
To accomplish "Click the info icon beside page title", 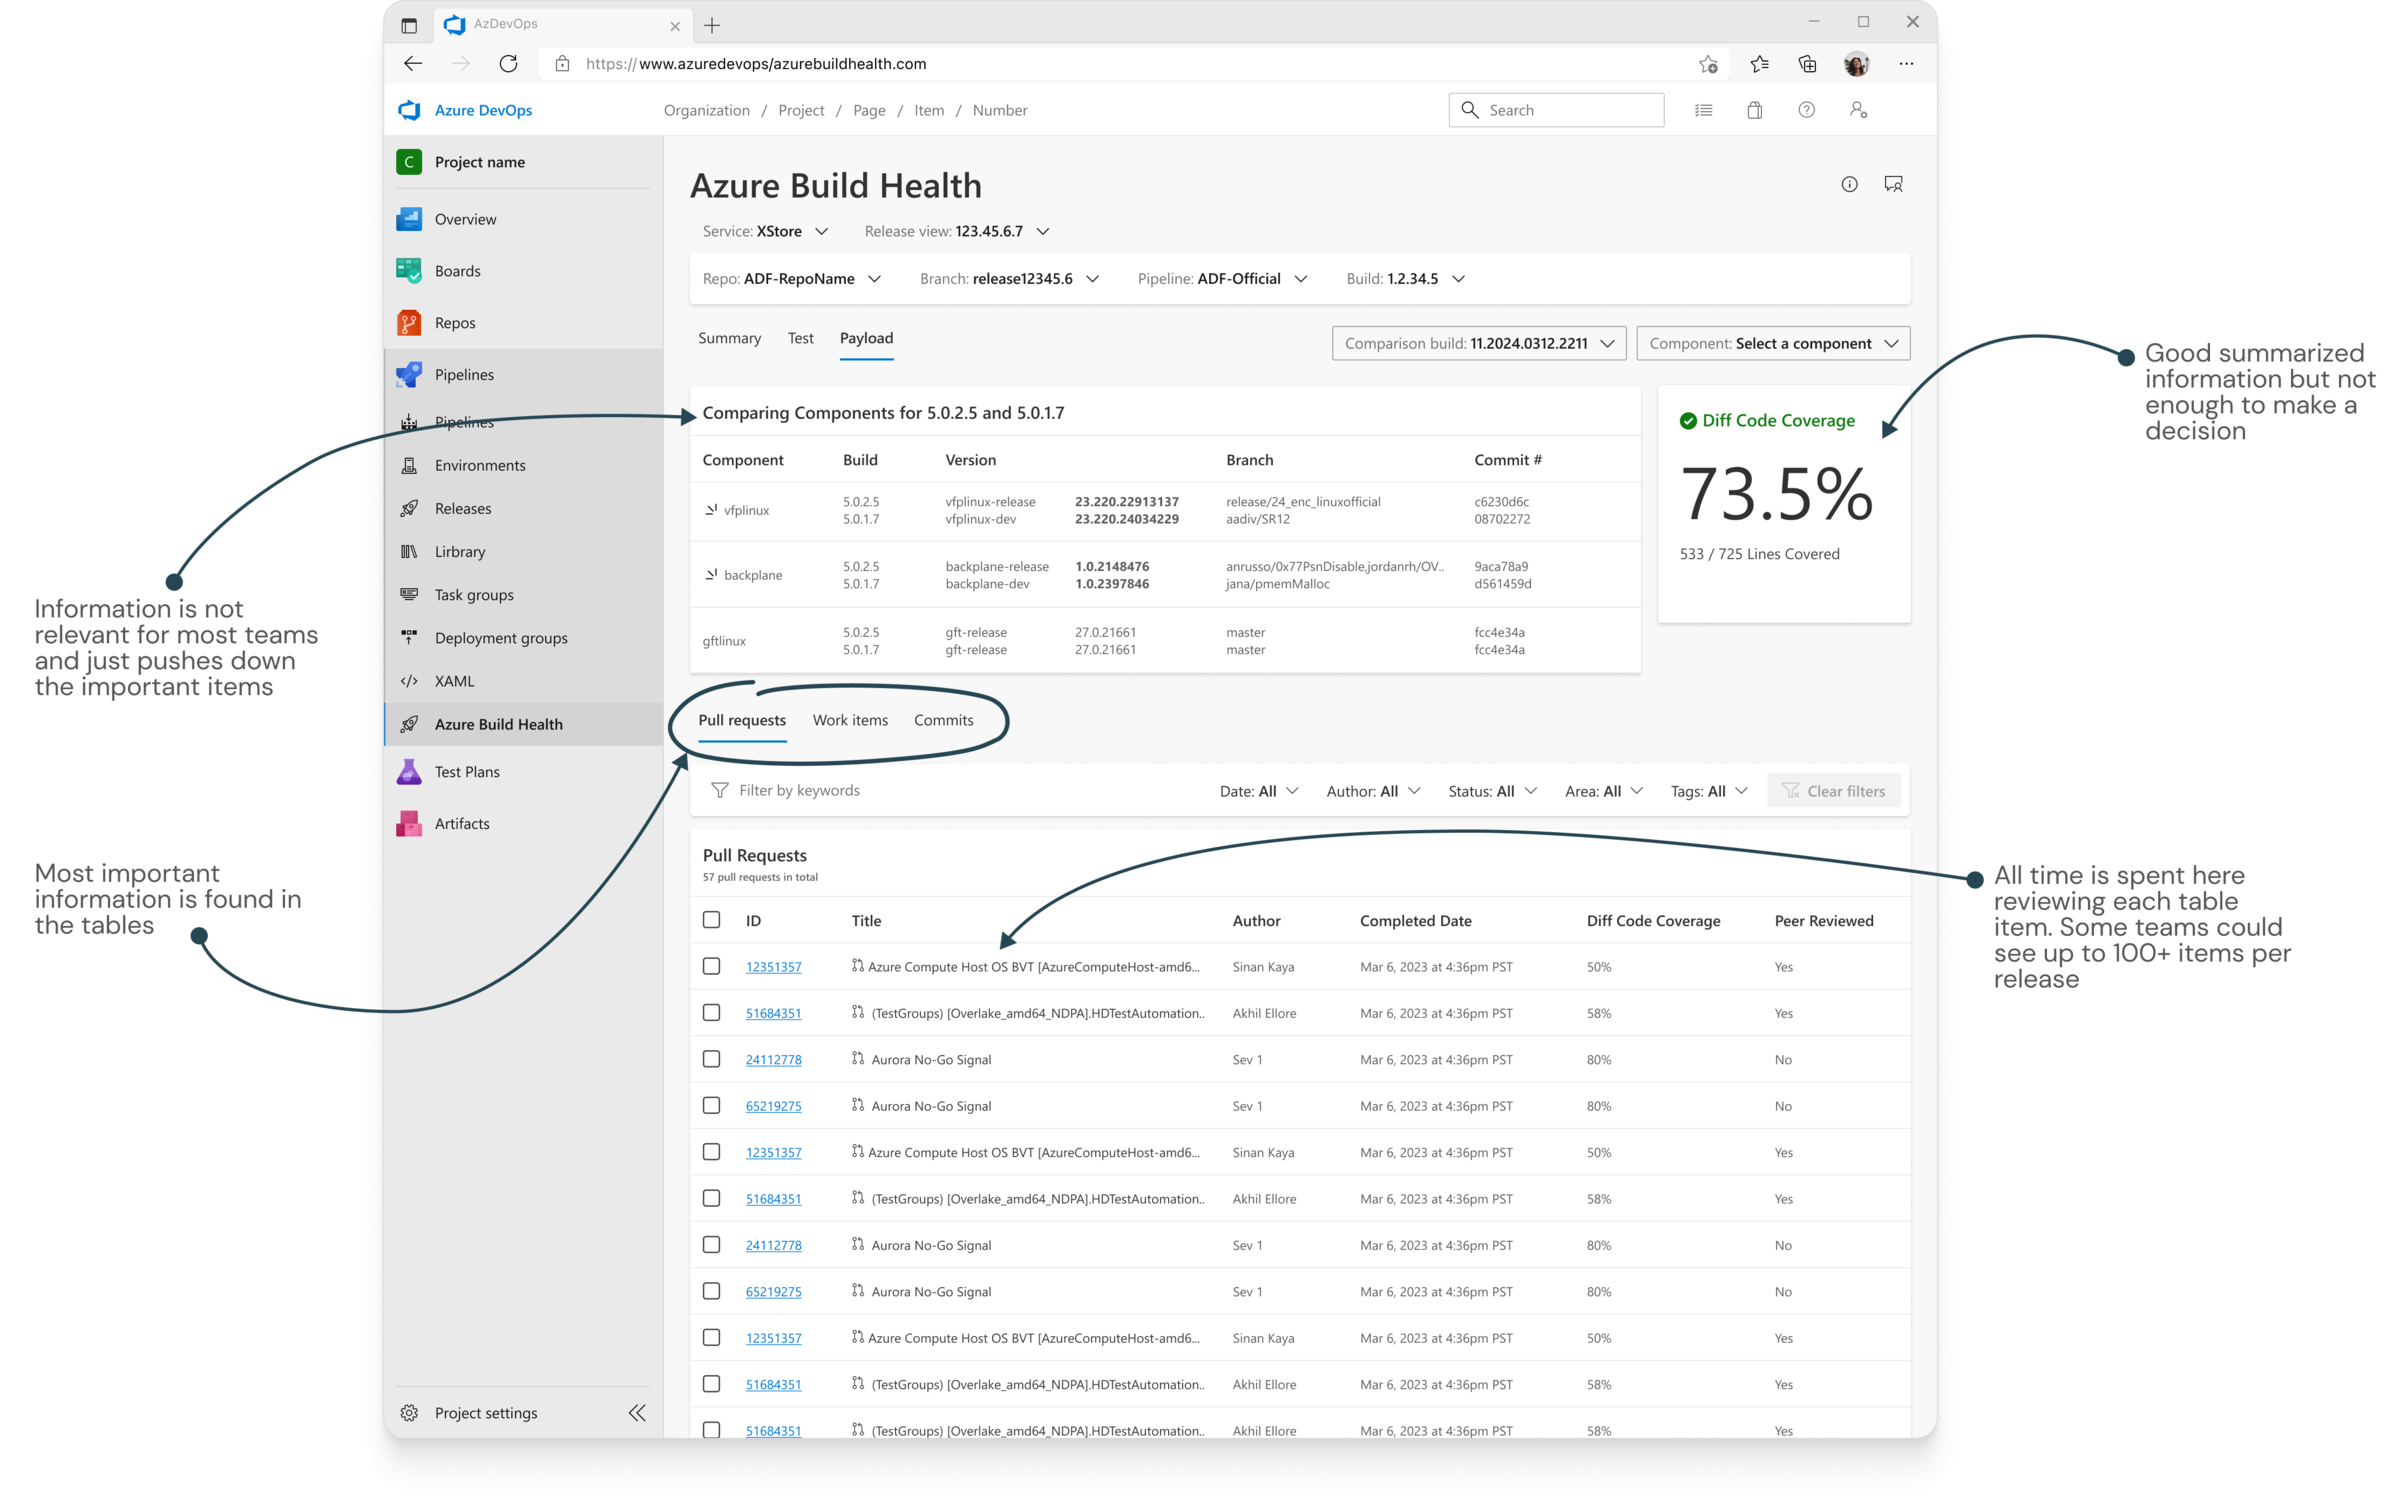I will 1849,184.
